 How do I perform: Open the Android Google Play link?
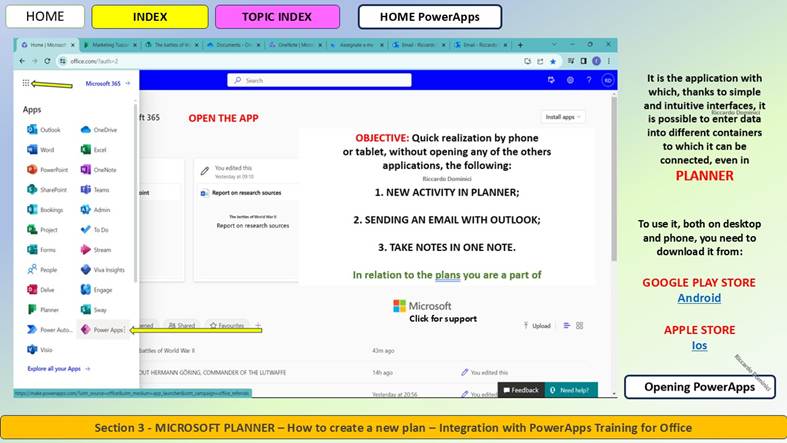coord(699,298)
